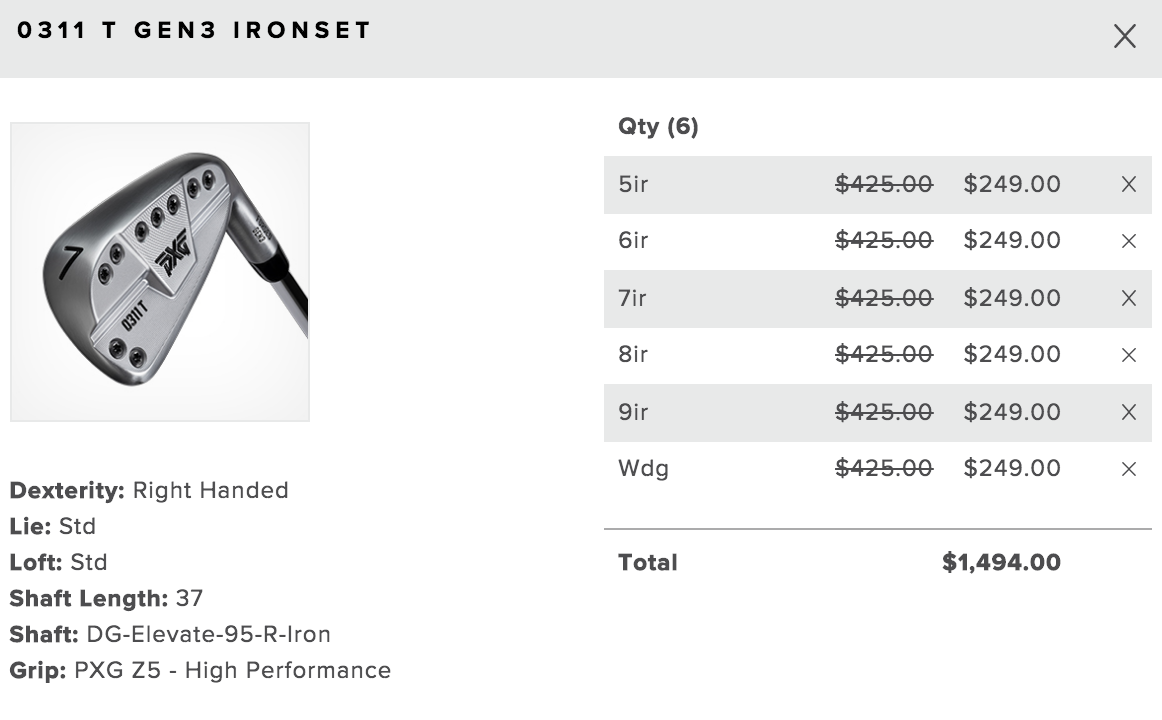Click the Total label
The width and height of the screenshot is (1162, 720).
pyautogui.click(x=648, y=562)
